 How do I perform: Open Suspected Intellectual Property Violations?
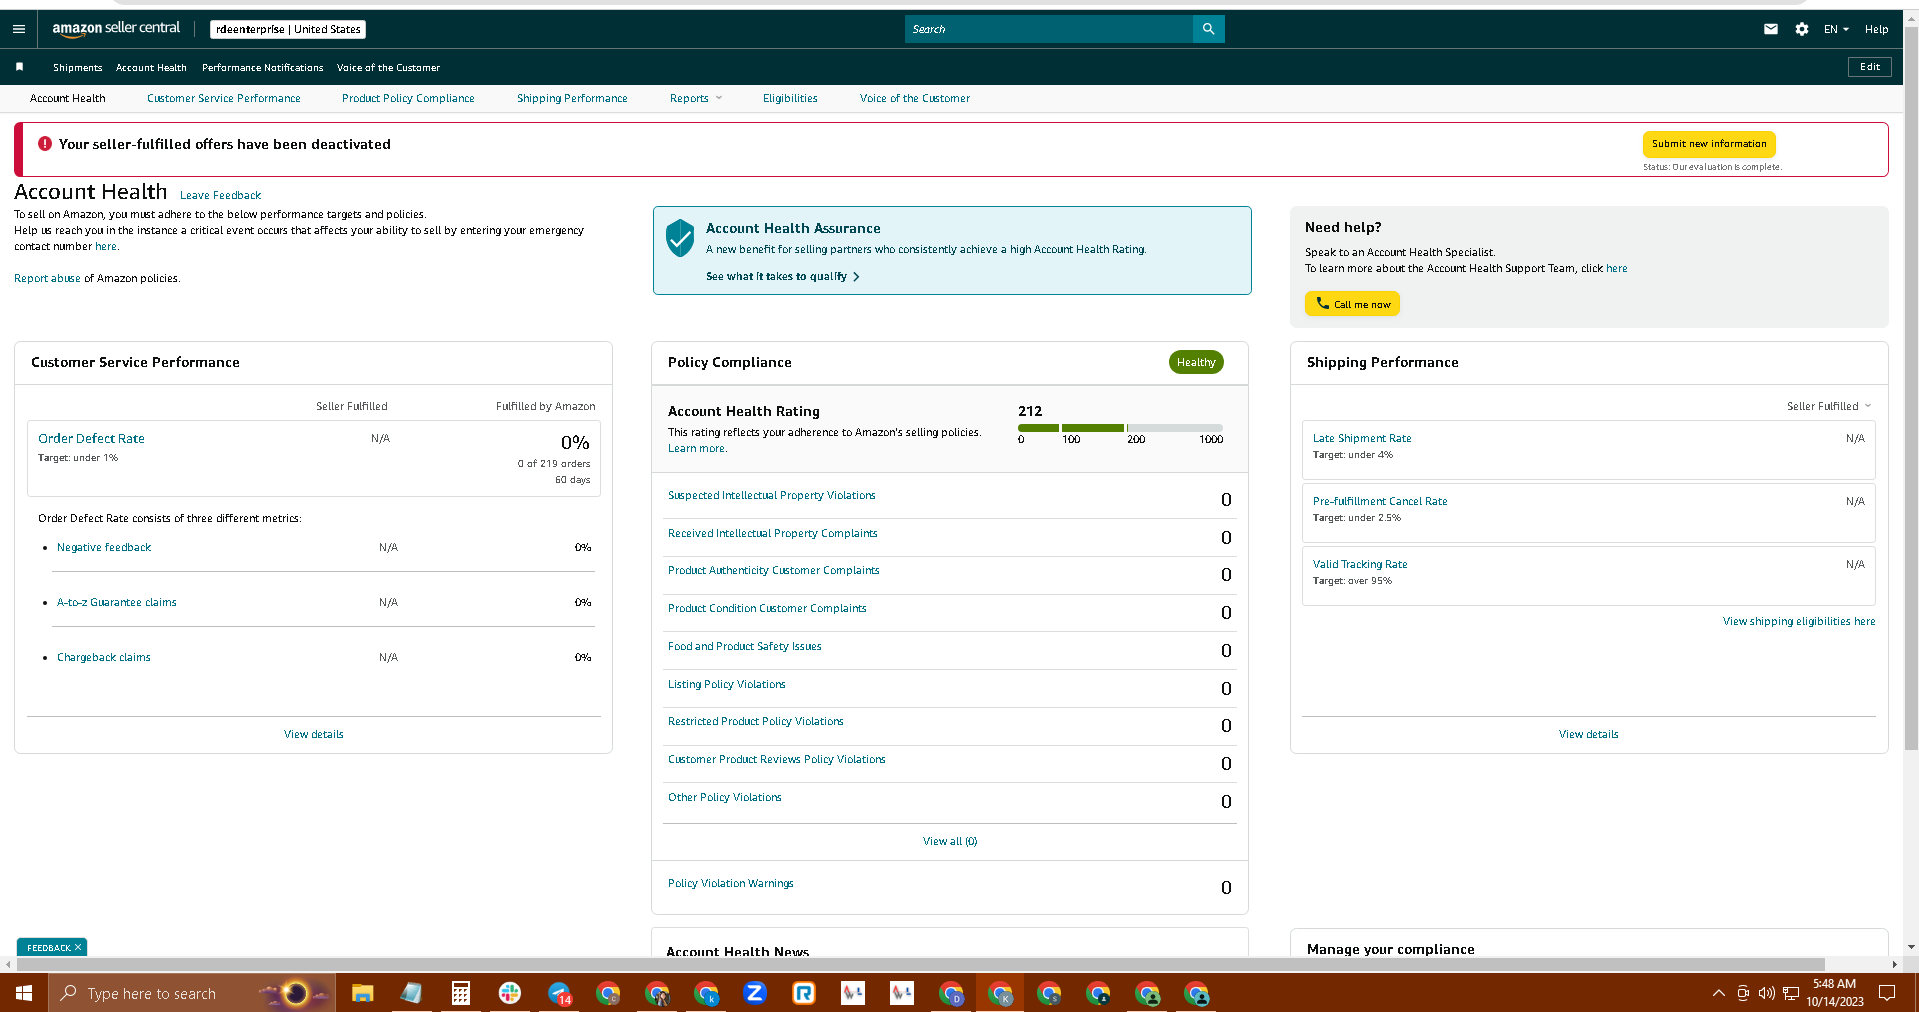(772, 495)
